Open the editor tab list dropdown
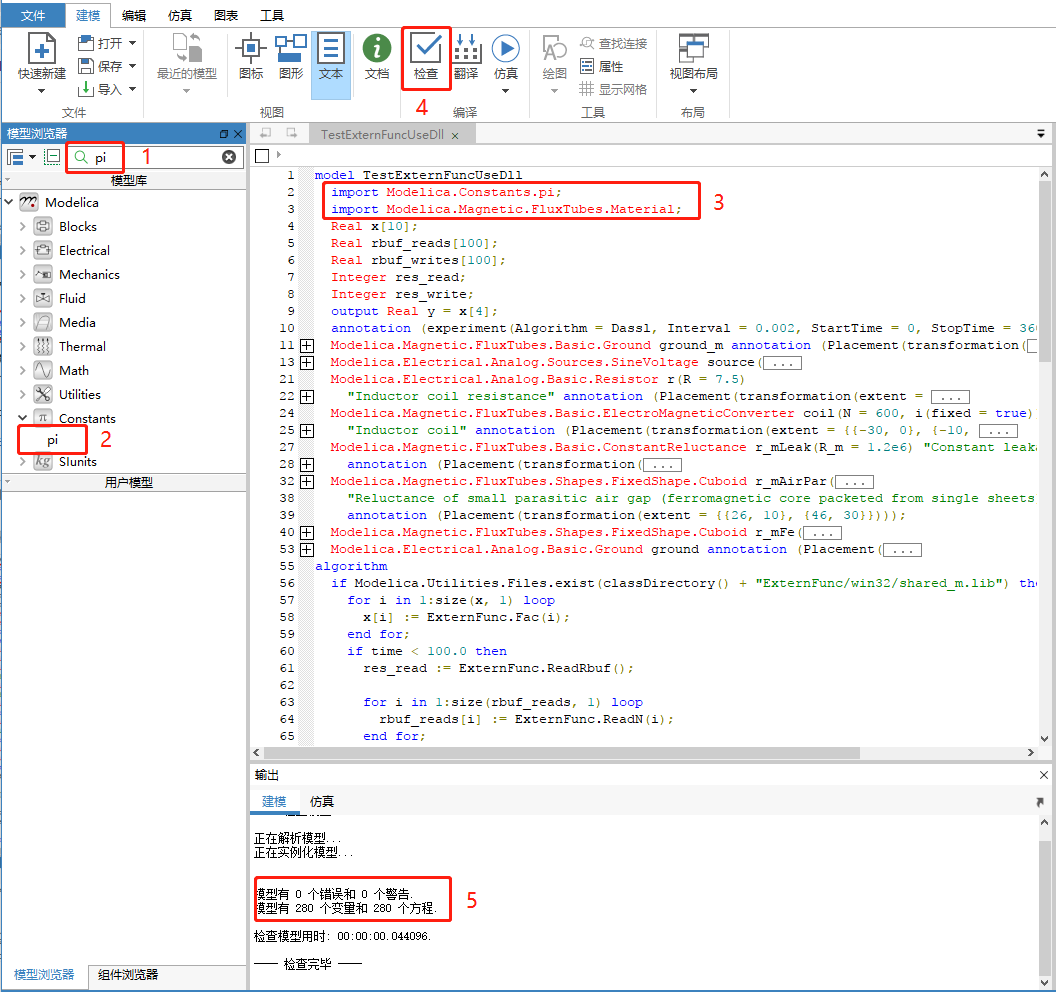Screen dimensions: 1056x992 point(1041,133)
